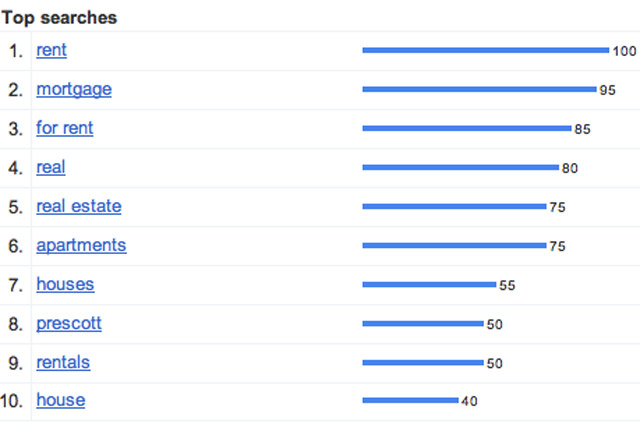Click the prescott row popularity bar
The width and height of the screenshot is (640, 424).
pos(423,324)
